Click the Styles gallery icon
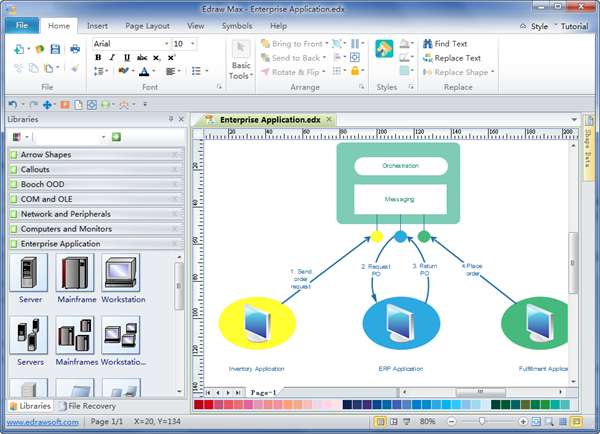The height and width of the screenshot is (434, 600). (384, 49)
